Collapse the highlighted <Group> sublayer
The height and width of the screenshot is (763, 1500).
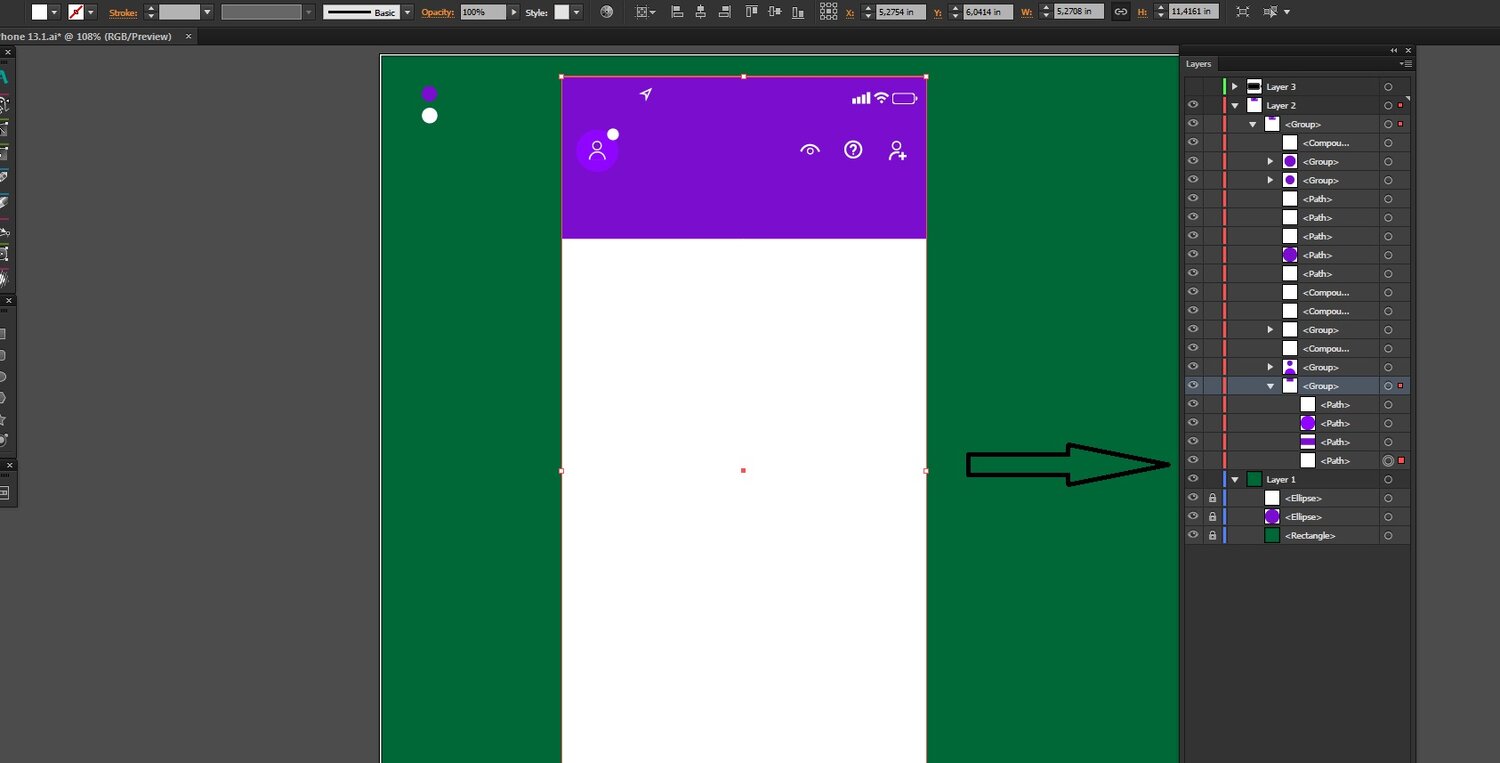pos(1271,386)
